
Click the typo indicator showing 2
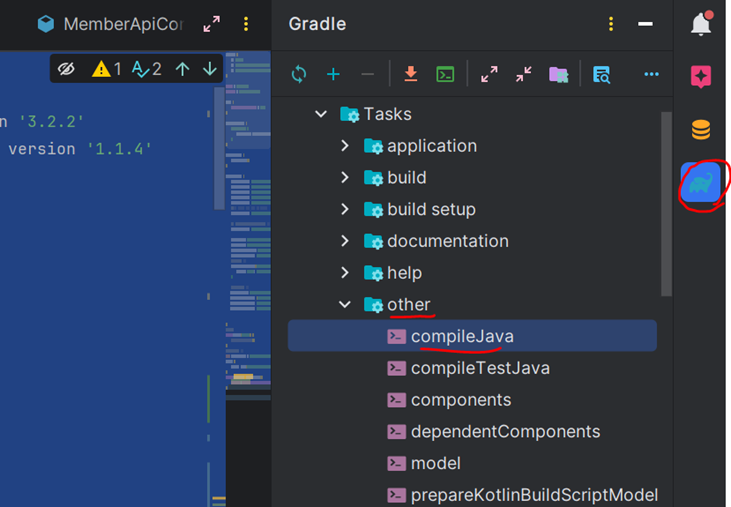[x=146, y=69]
